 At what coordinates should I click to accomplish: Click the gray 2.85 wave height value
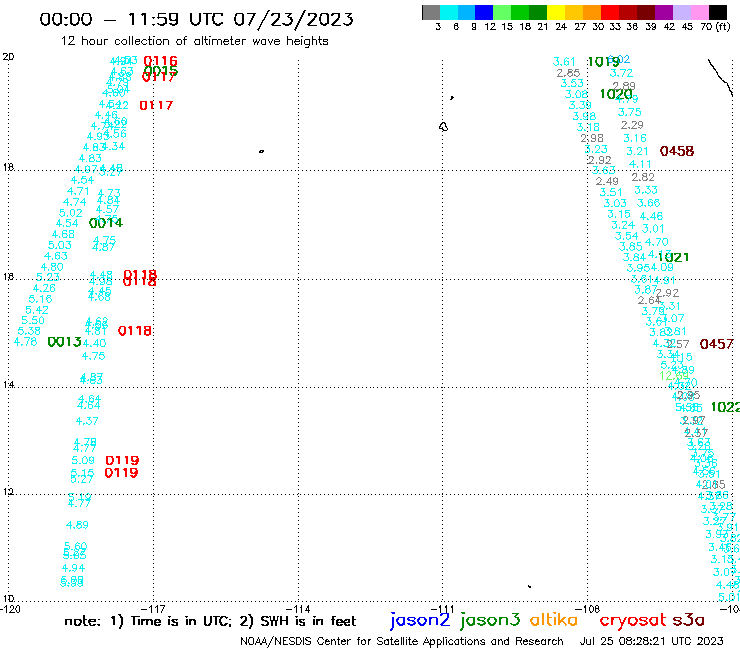click(x=568, y=73)
